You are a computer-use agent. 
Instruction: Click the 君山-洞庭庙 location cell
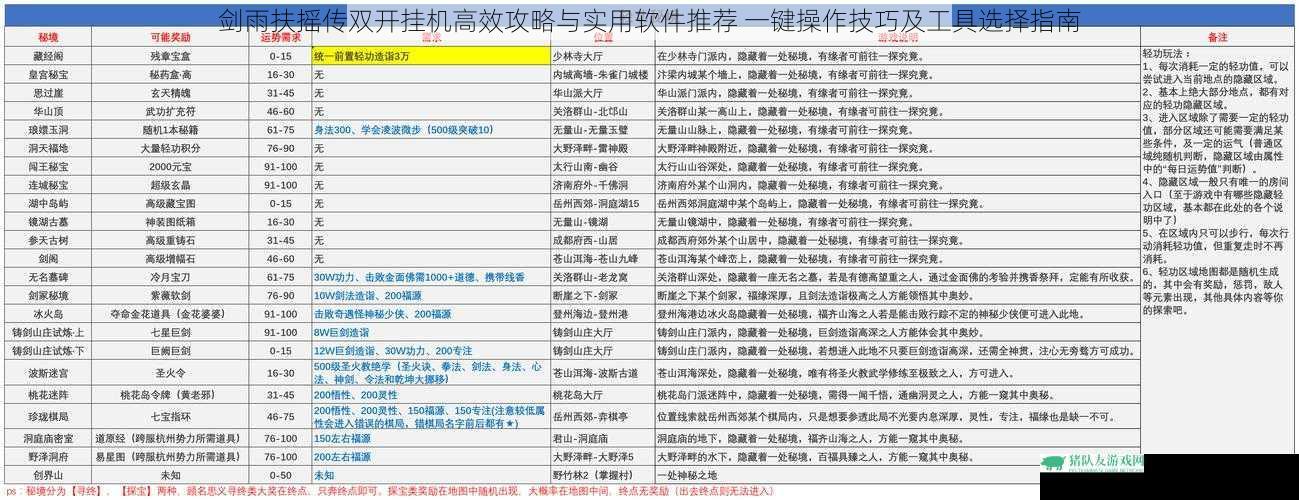[602, 438]
